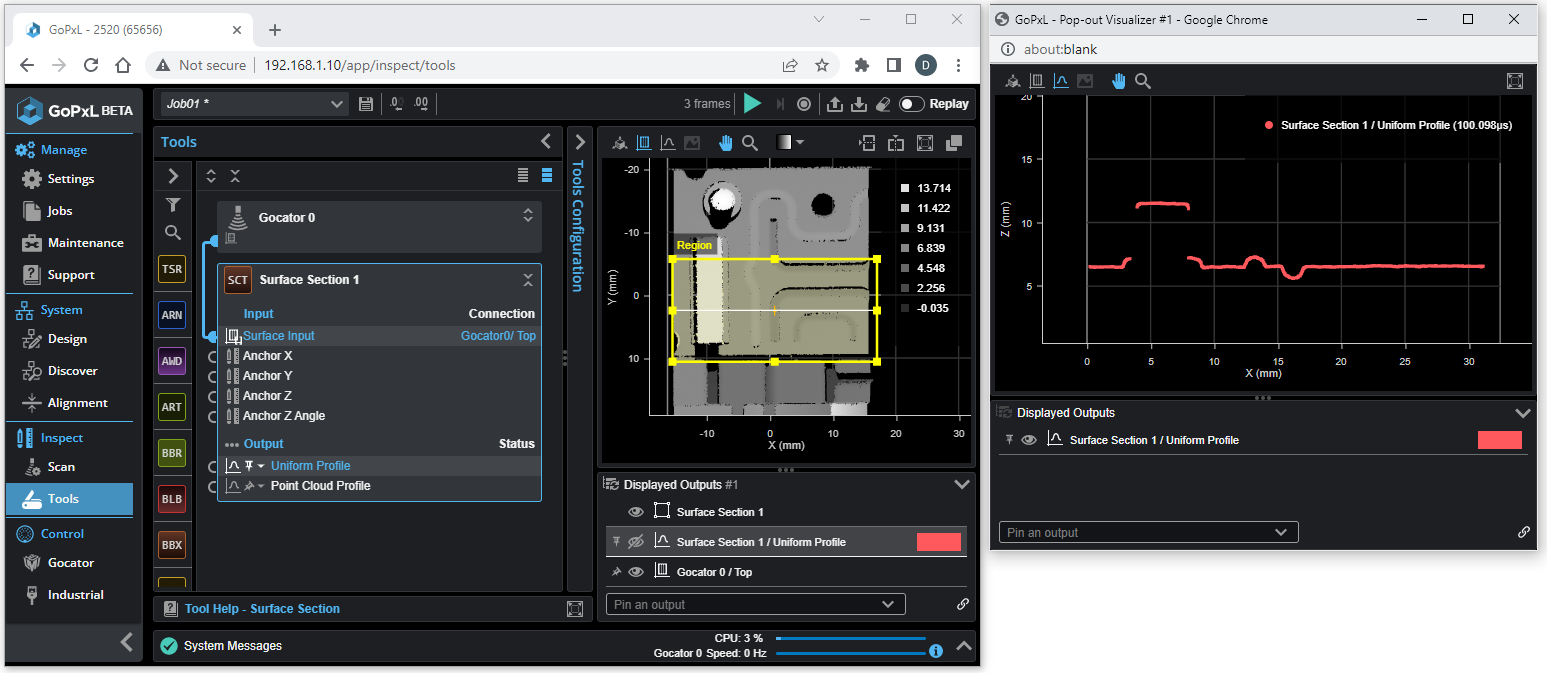
Task: Click the Tool Help - Surface Section link
Action: pyautogui.click(x=262, y=609)
